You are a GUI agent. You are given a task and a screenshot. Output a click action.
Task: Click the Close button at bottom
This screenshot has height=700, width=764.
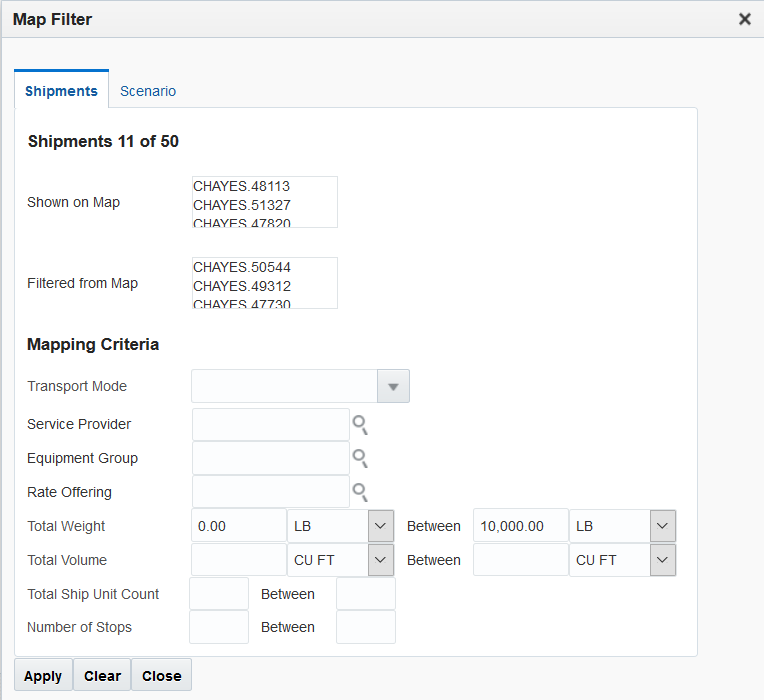point(161,676)
